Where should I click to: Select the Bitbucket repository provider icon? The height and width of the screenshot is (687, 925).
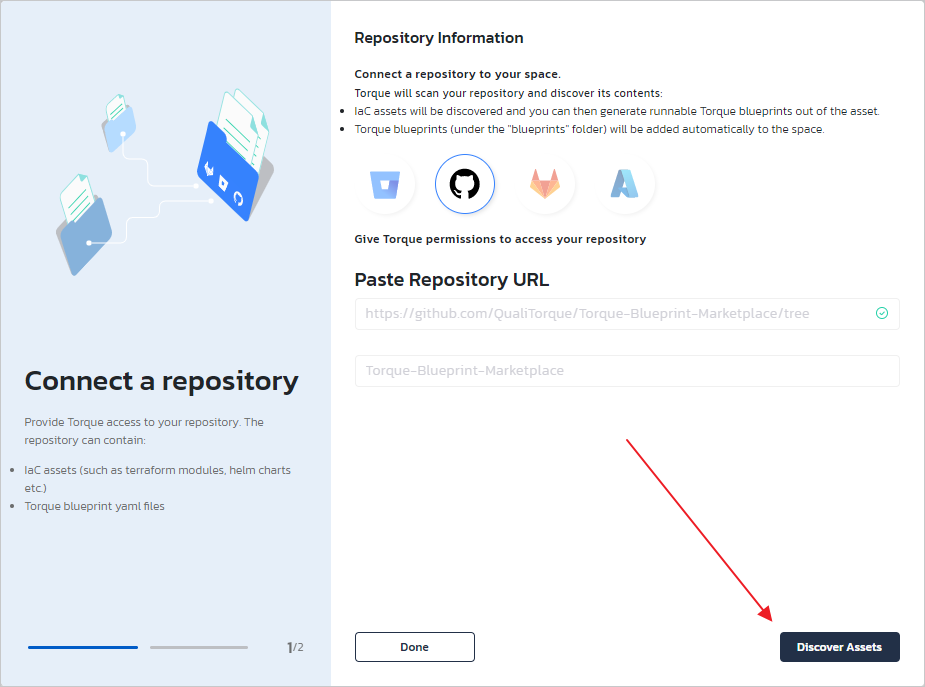pos(385,185)
